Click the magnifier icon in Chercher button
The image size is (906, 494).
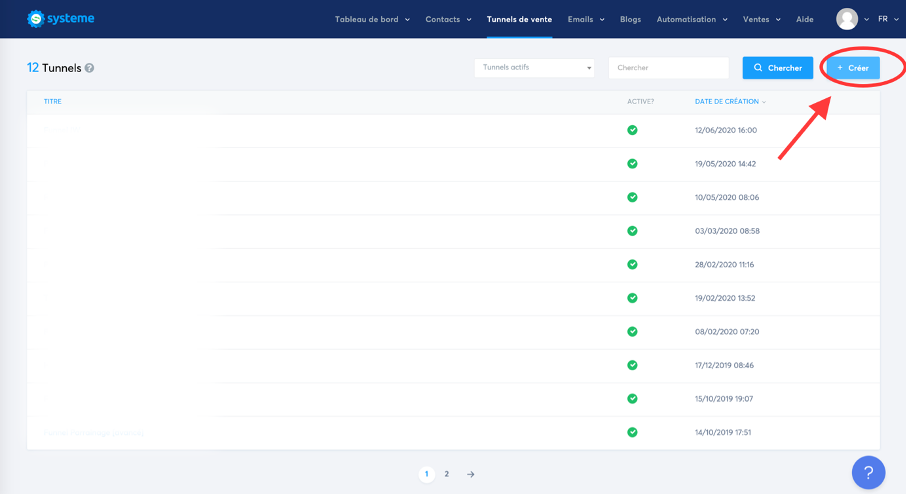pyautogui.click(x=758, y=68)
